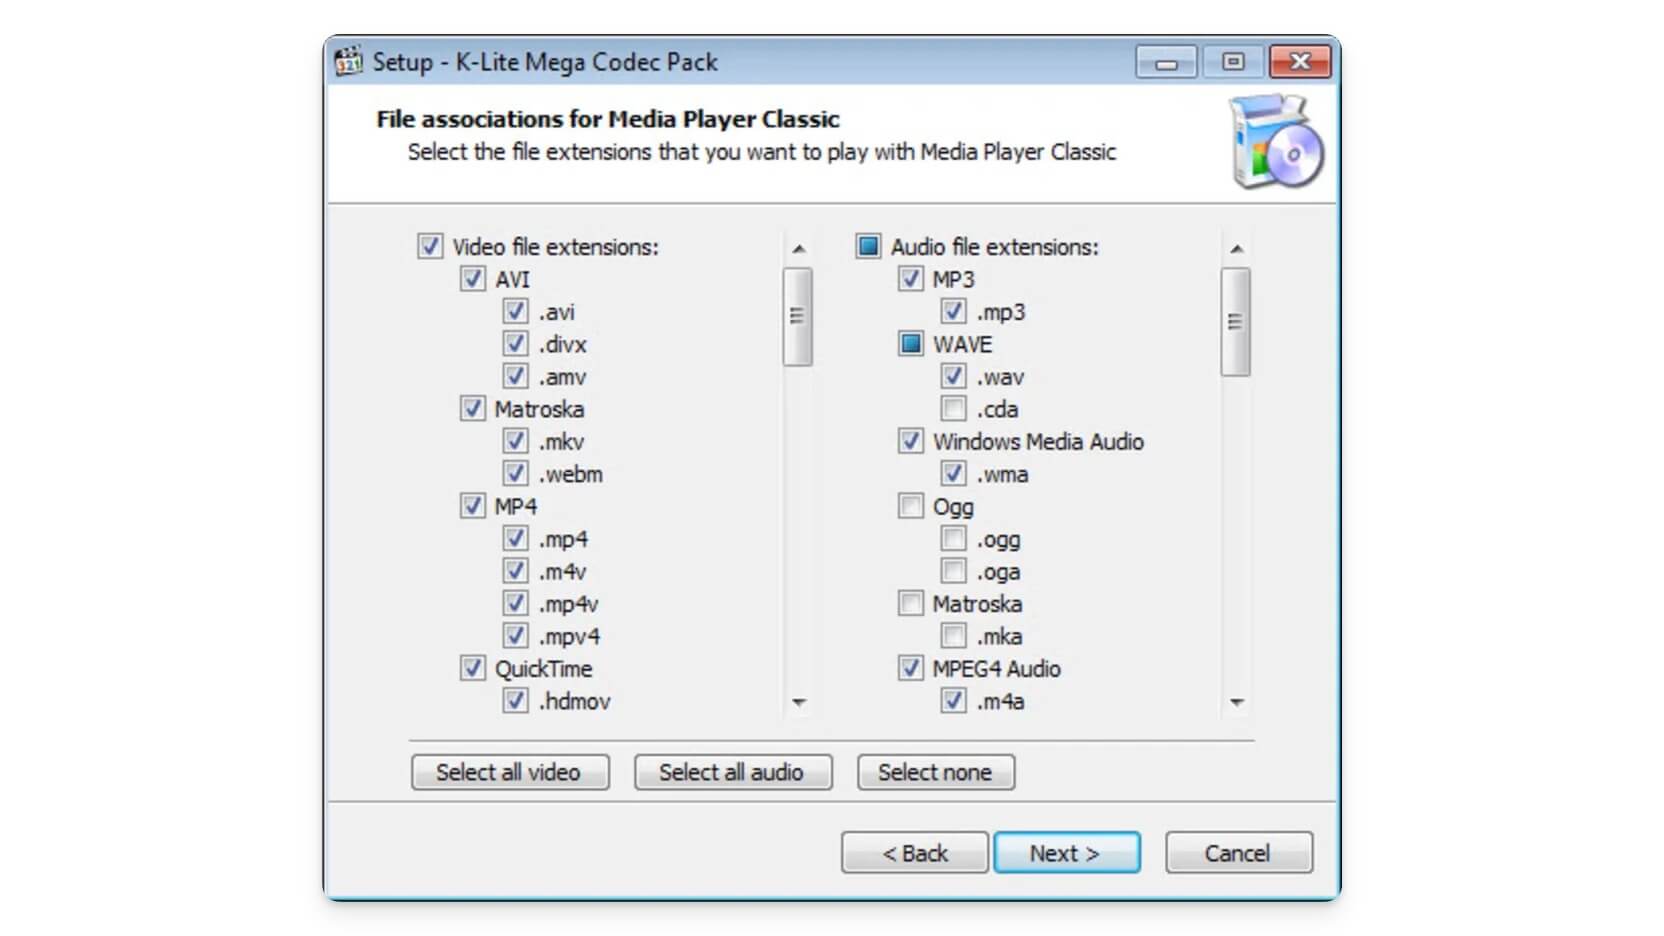The width and height of the screenshot is (1664, 936).
Task: Click the codec pack disc icon
Action: pos(1276,143)
